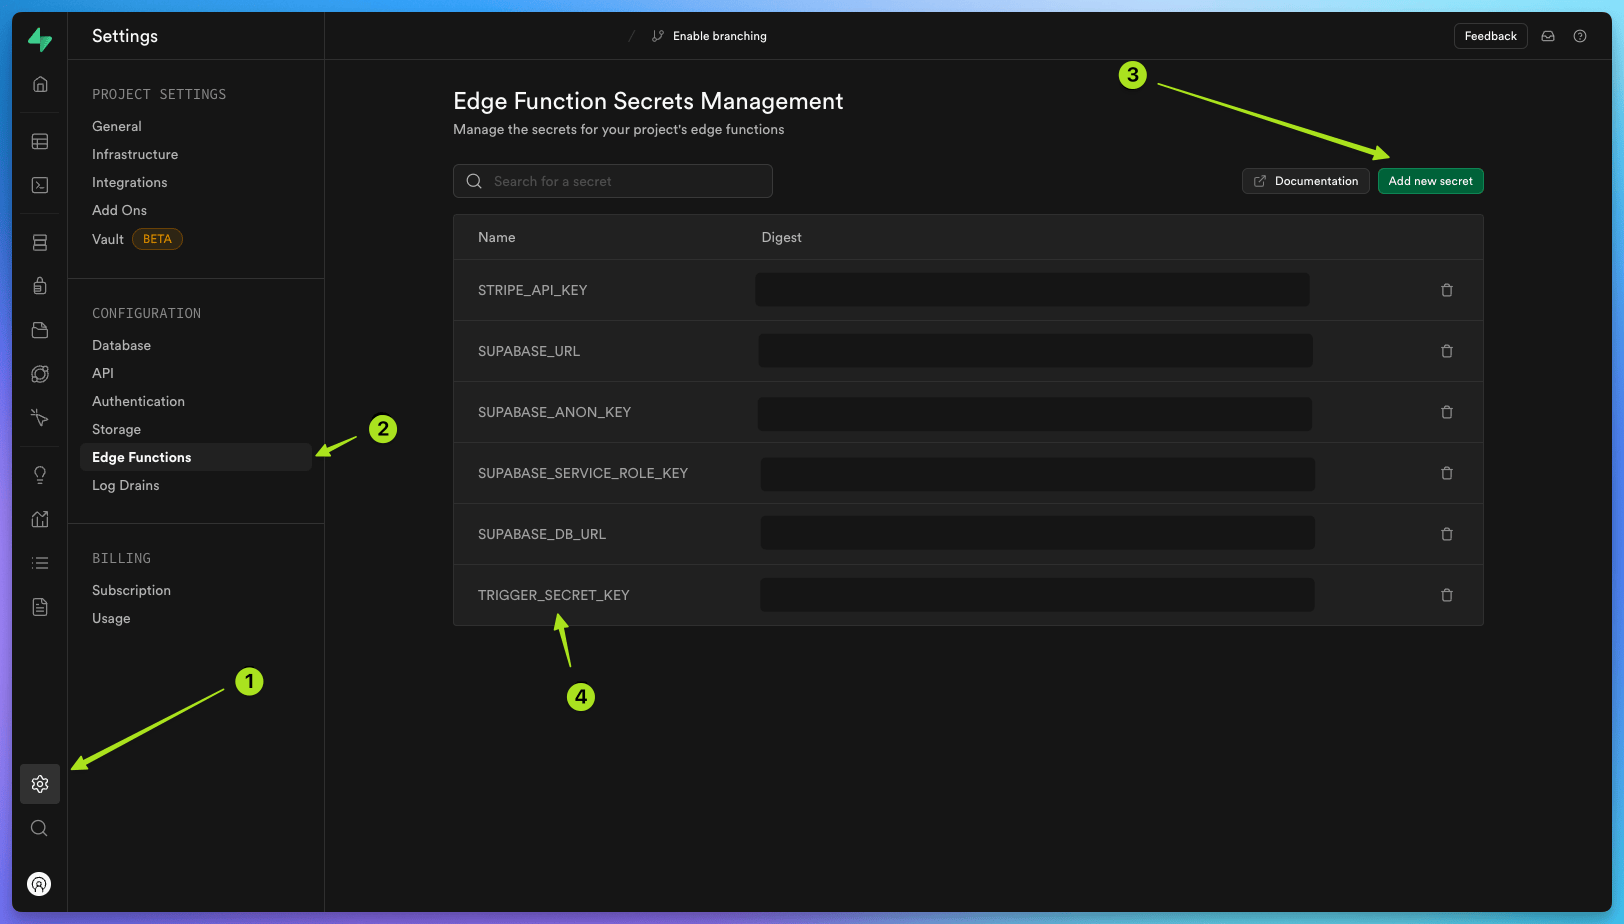Viewport: 1624px width, 924px height.
Task: Click the search magnifier sidebar icon
Action: tap(39, 828)
